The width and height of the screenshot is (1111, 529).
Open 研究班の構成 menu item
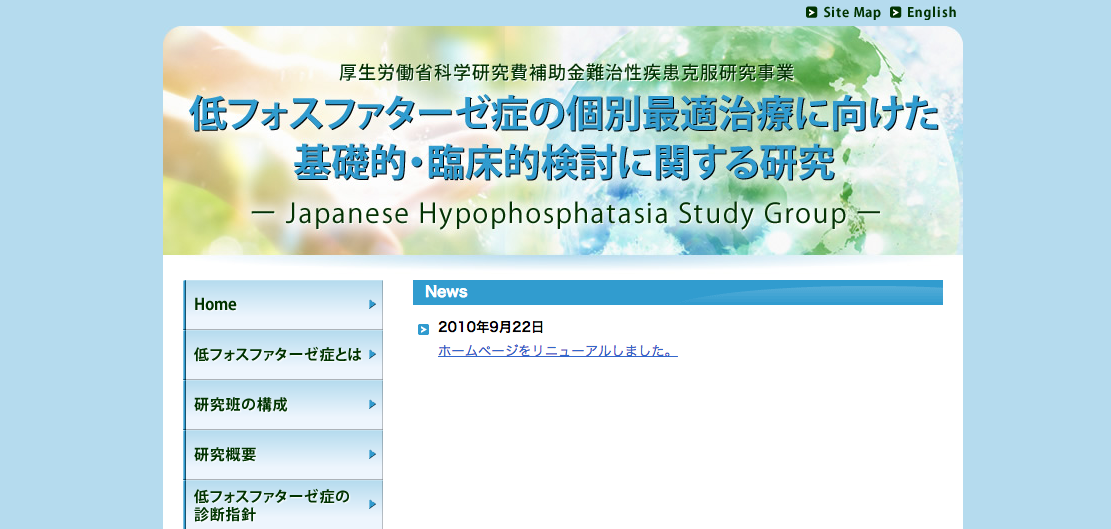coord(283,405)
